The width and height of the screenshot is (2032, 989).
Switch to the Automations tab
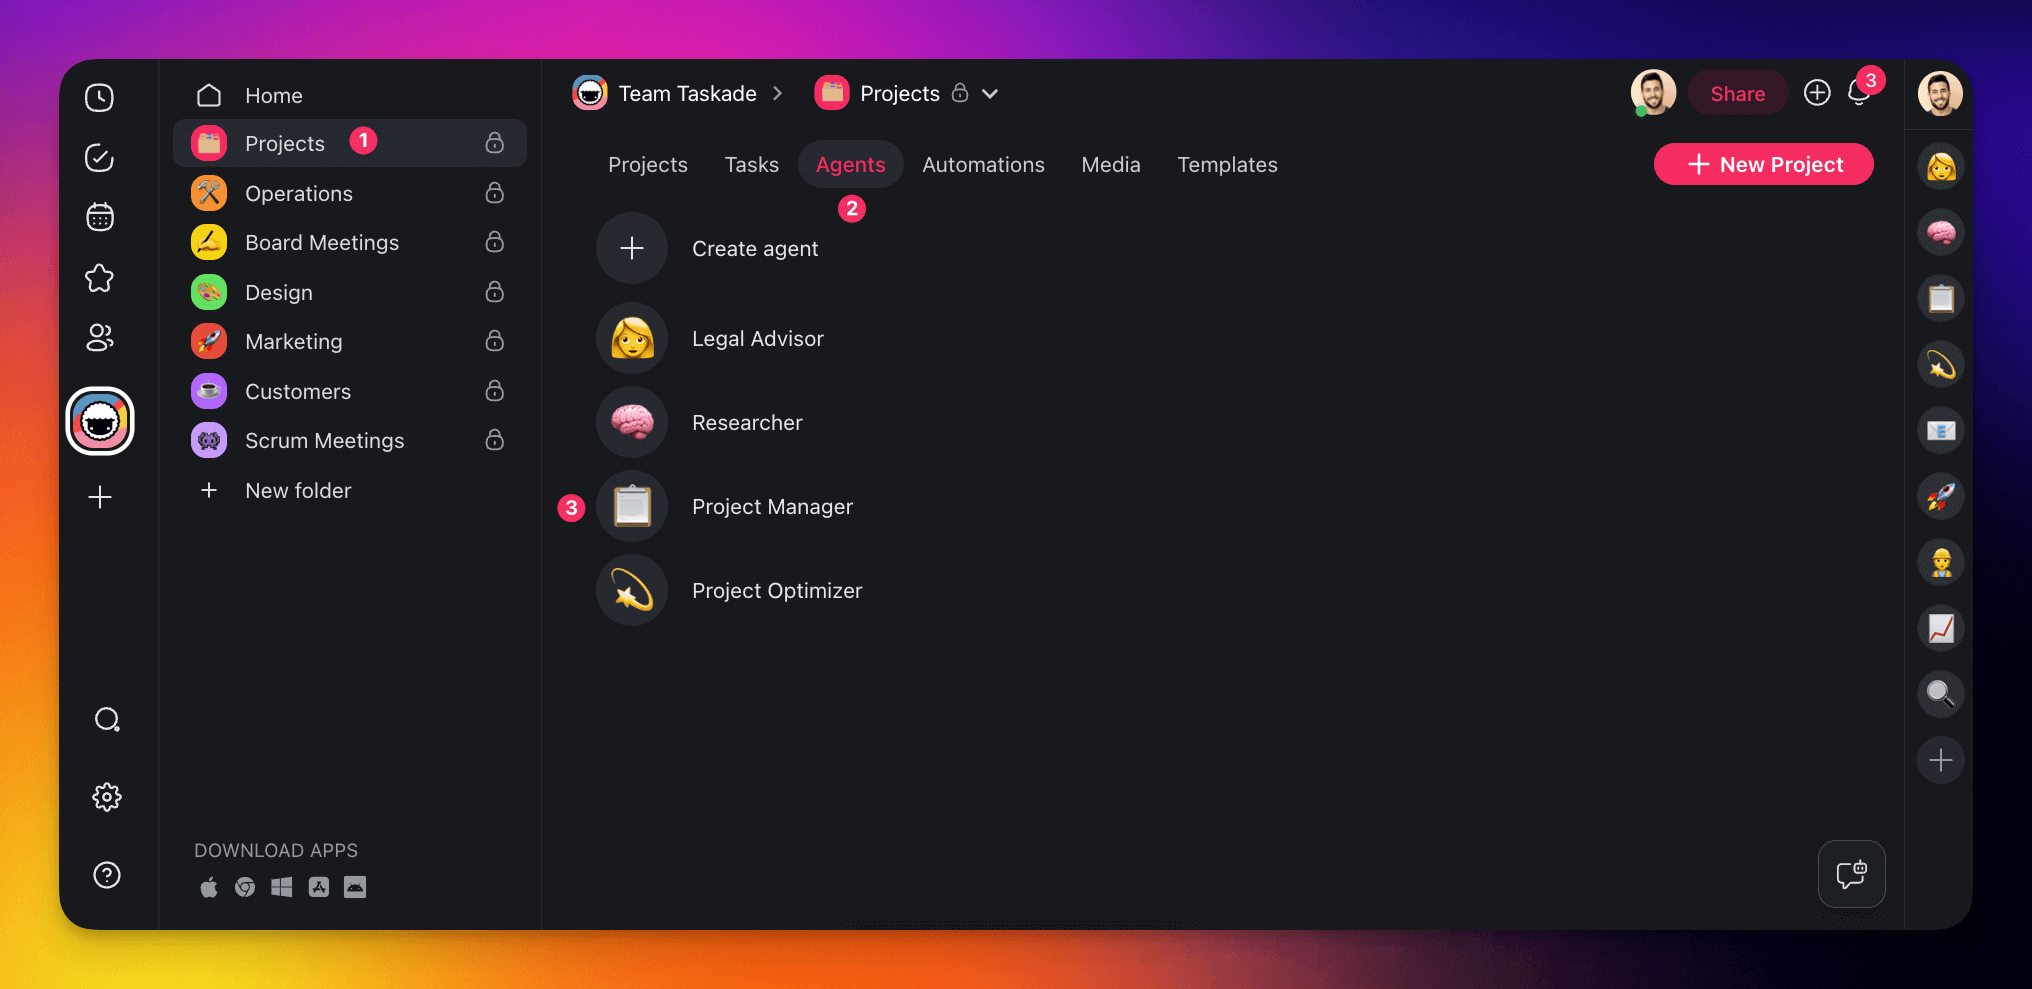(982, 165)
